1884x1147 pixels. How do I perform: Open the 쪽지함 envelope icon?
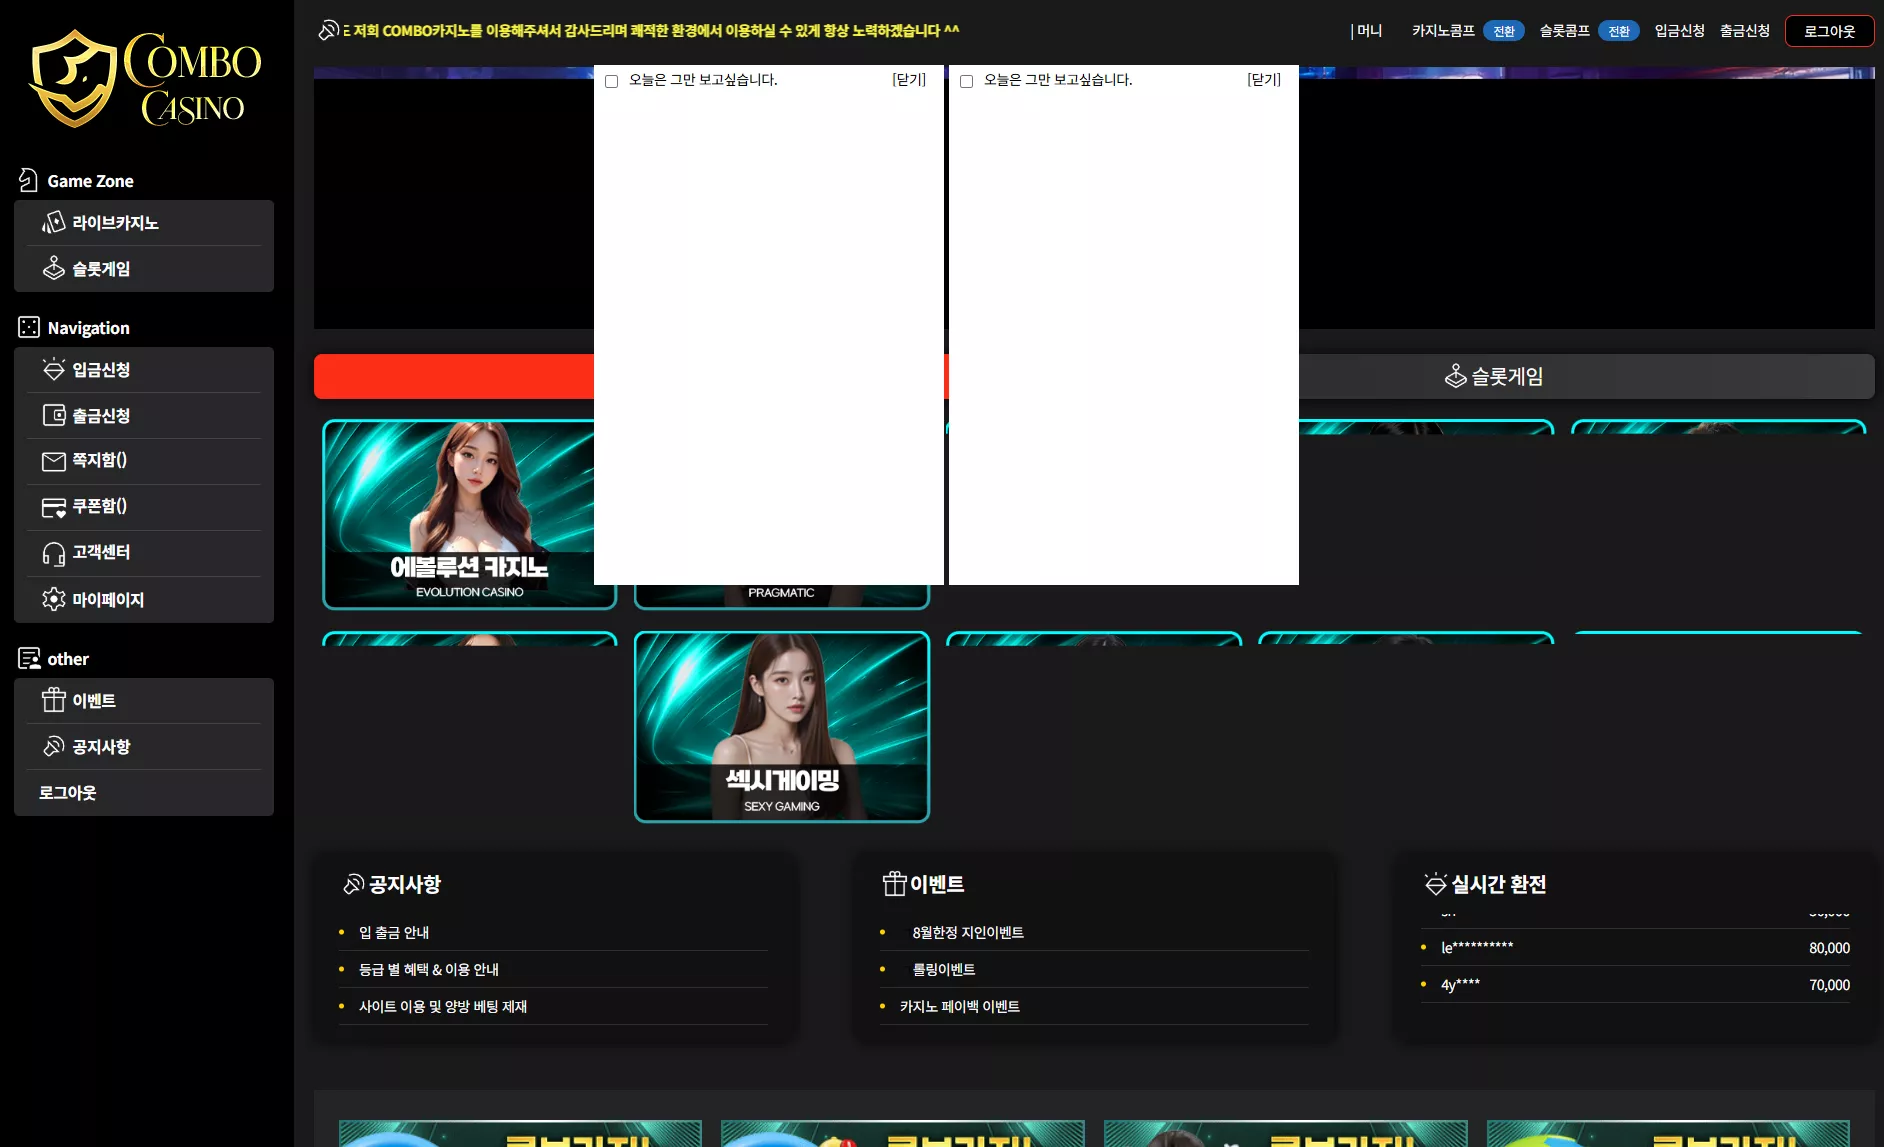[x=54, y=461]
